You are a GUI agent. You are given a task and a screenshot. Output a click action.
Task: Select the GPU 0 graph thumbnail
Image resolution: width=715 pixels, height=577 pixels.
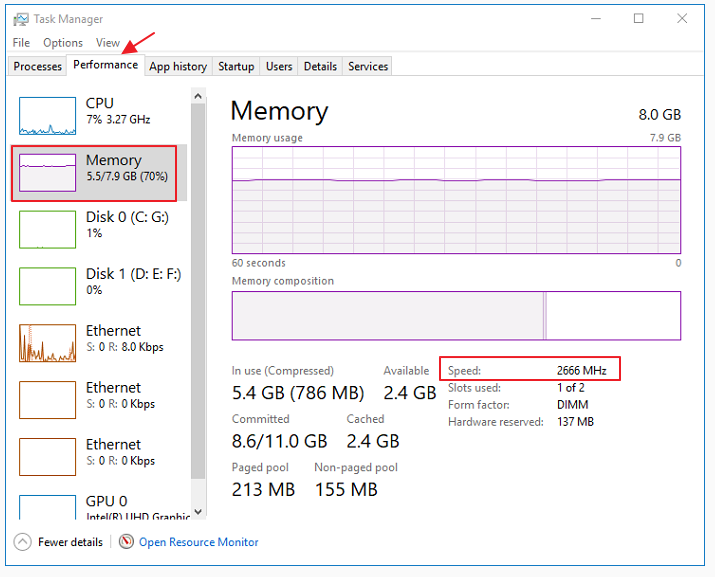click(47, 507)
